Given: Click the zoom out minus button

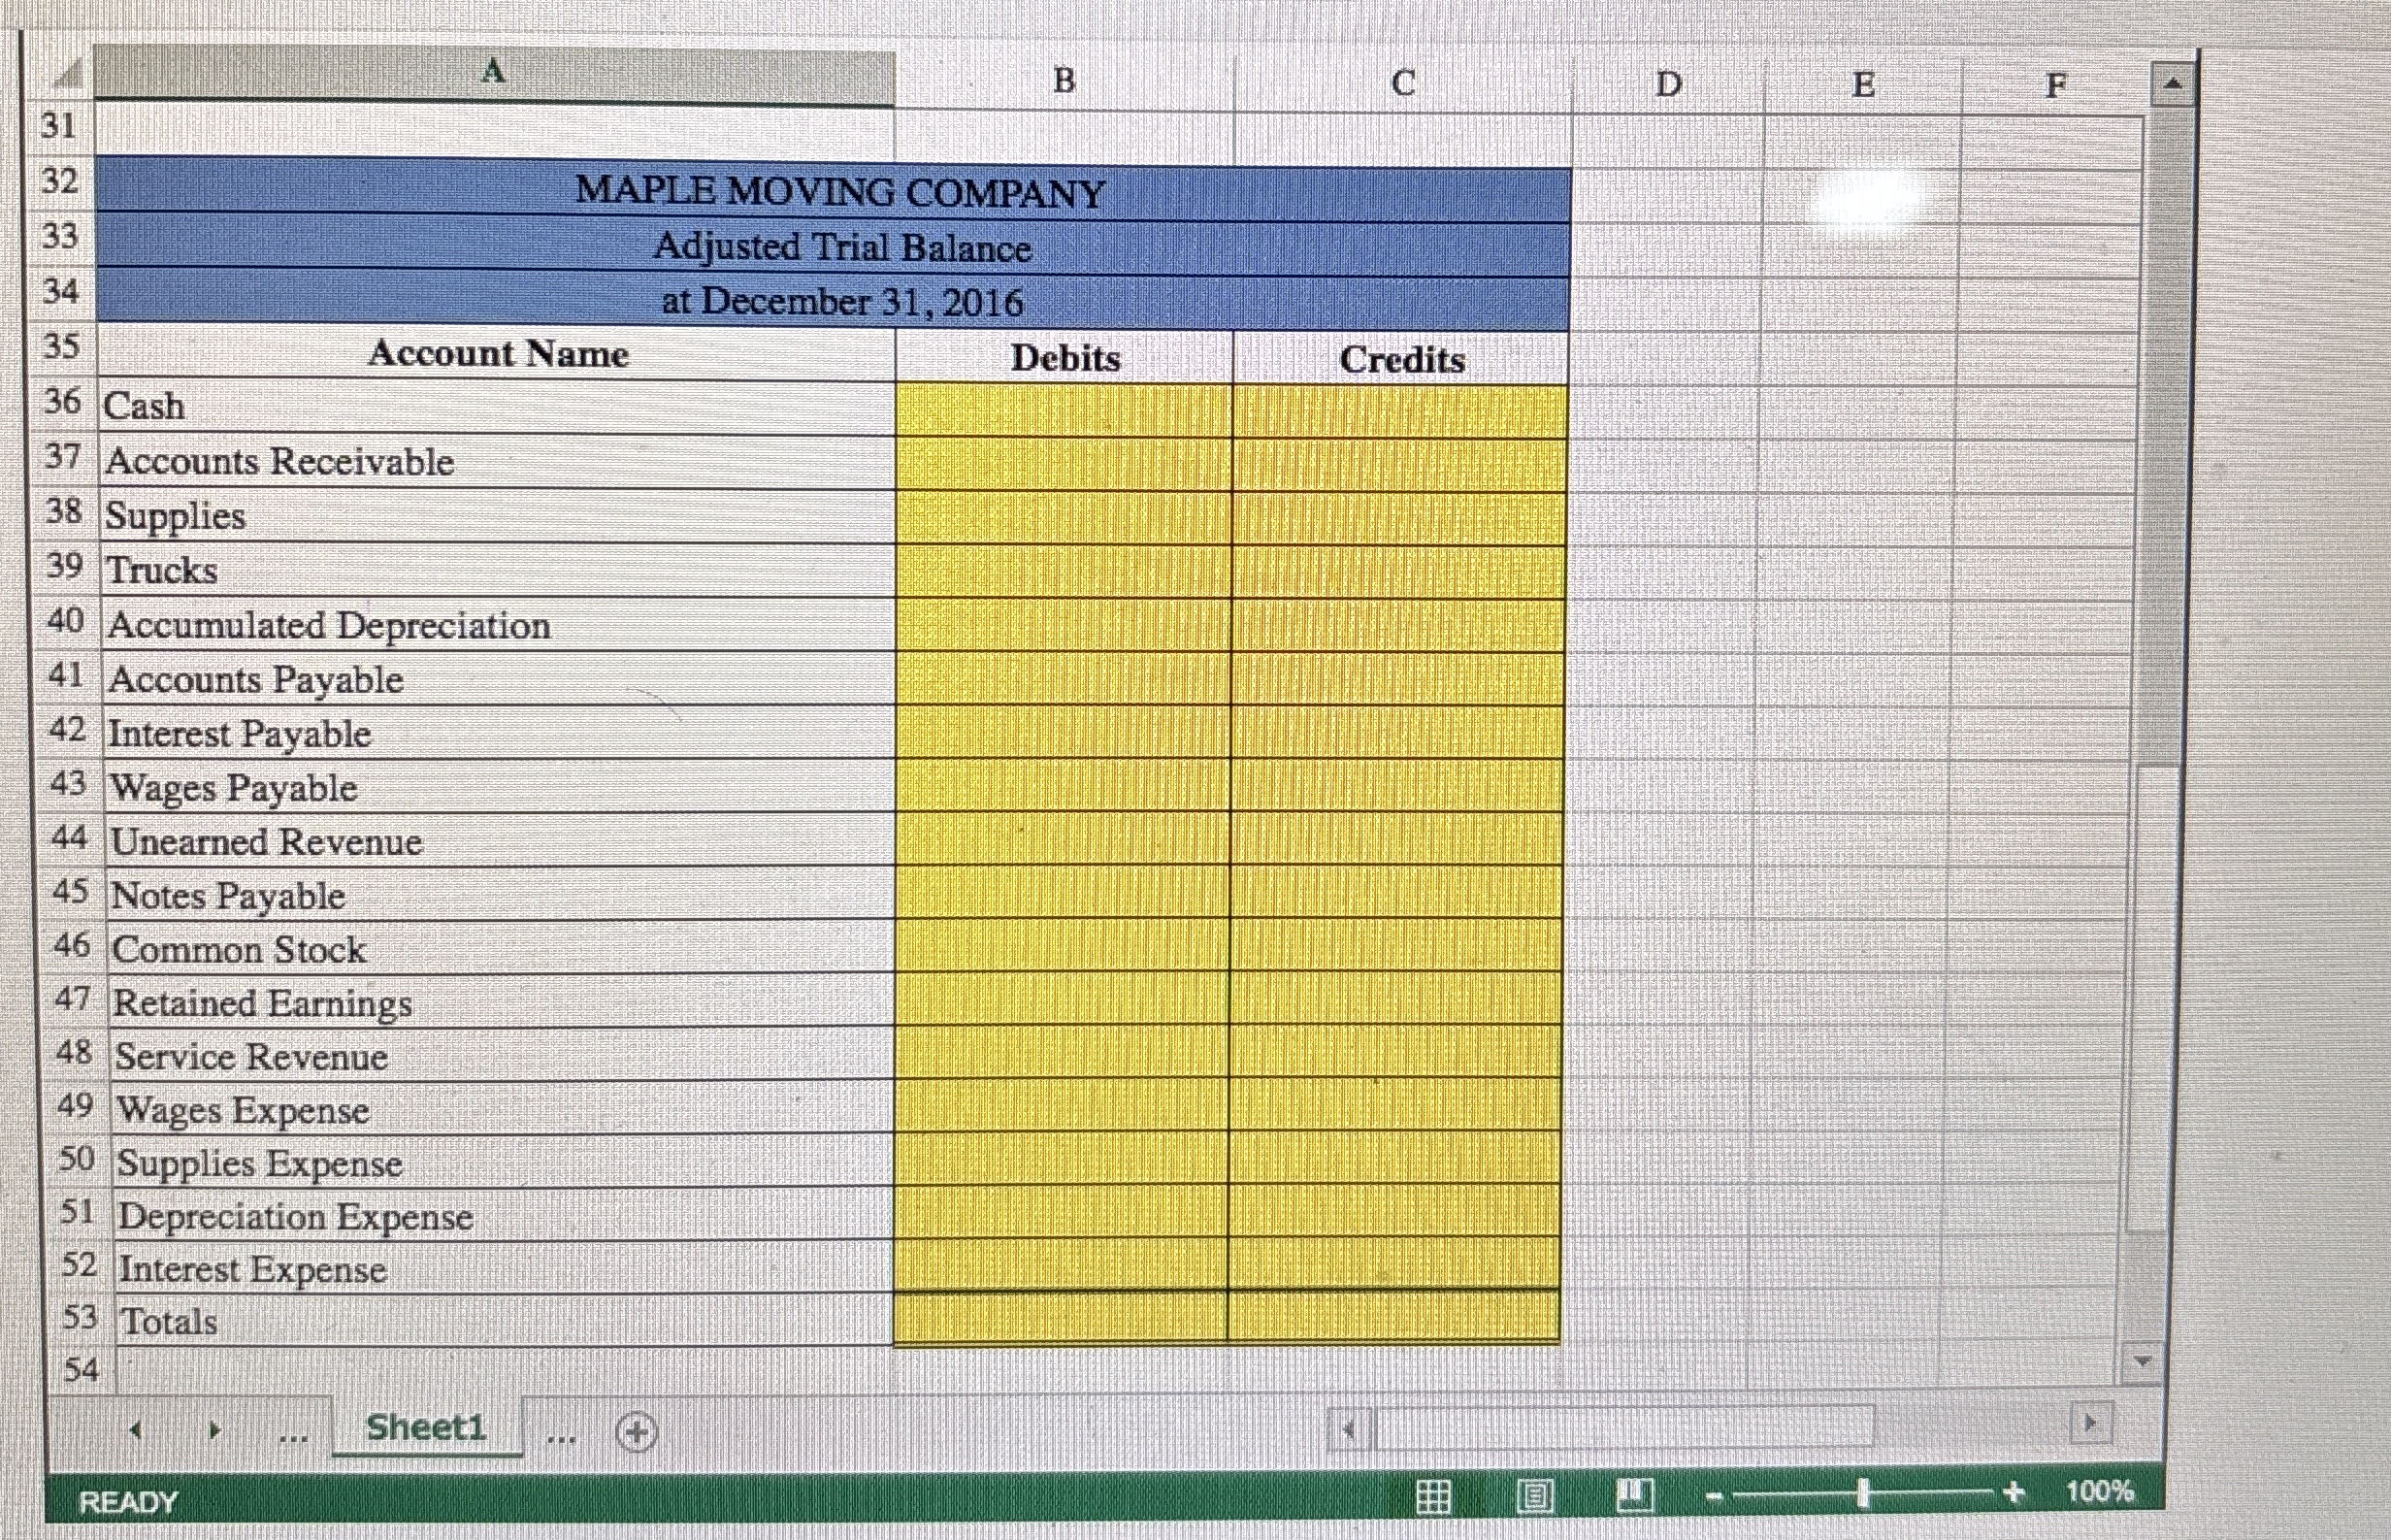Looking at the screenshot, I should (x=1714, y=1497).
